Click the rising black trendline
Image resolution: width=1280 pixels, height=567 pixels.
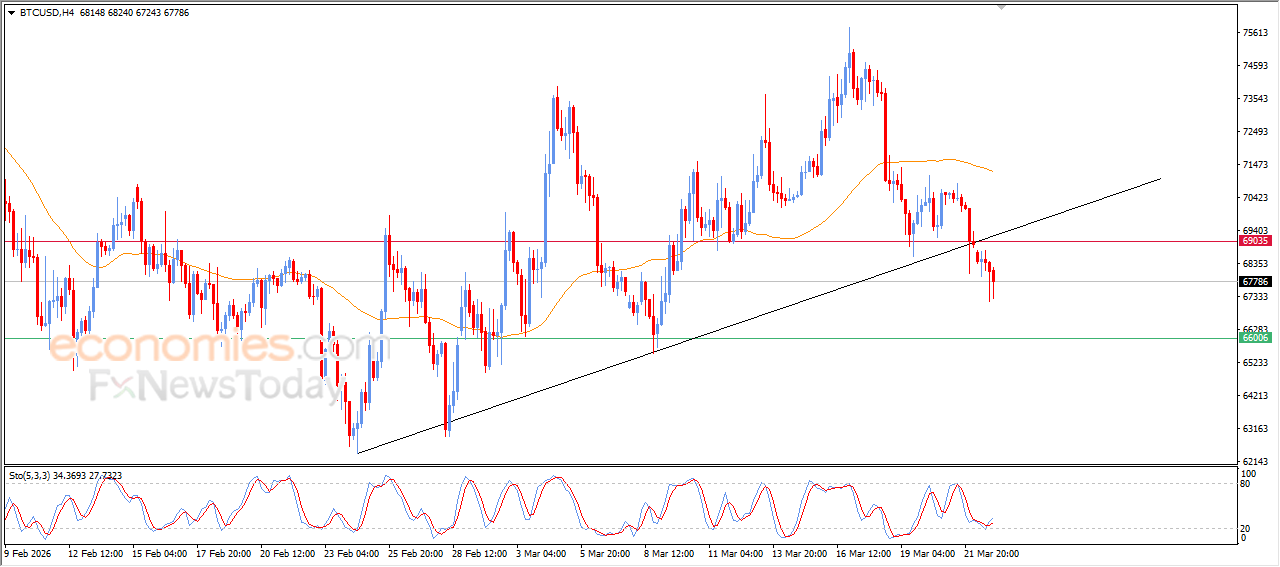760,314
